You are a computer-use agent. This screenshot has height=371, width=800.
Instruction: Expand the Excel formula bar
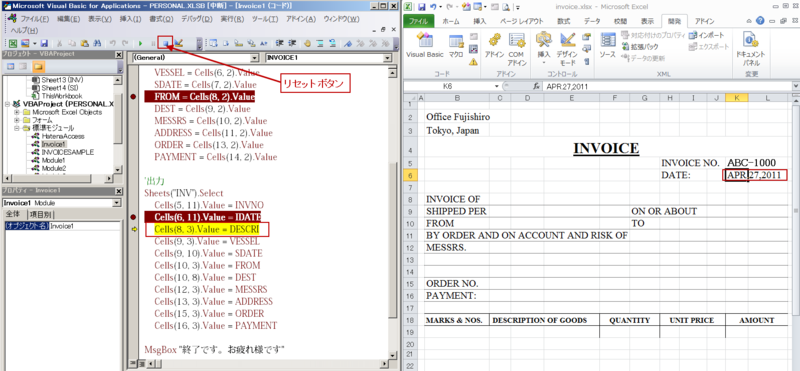pos(795,86)
